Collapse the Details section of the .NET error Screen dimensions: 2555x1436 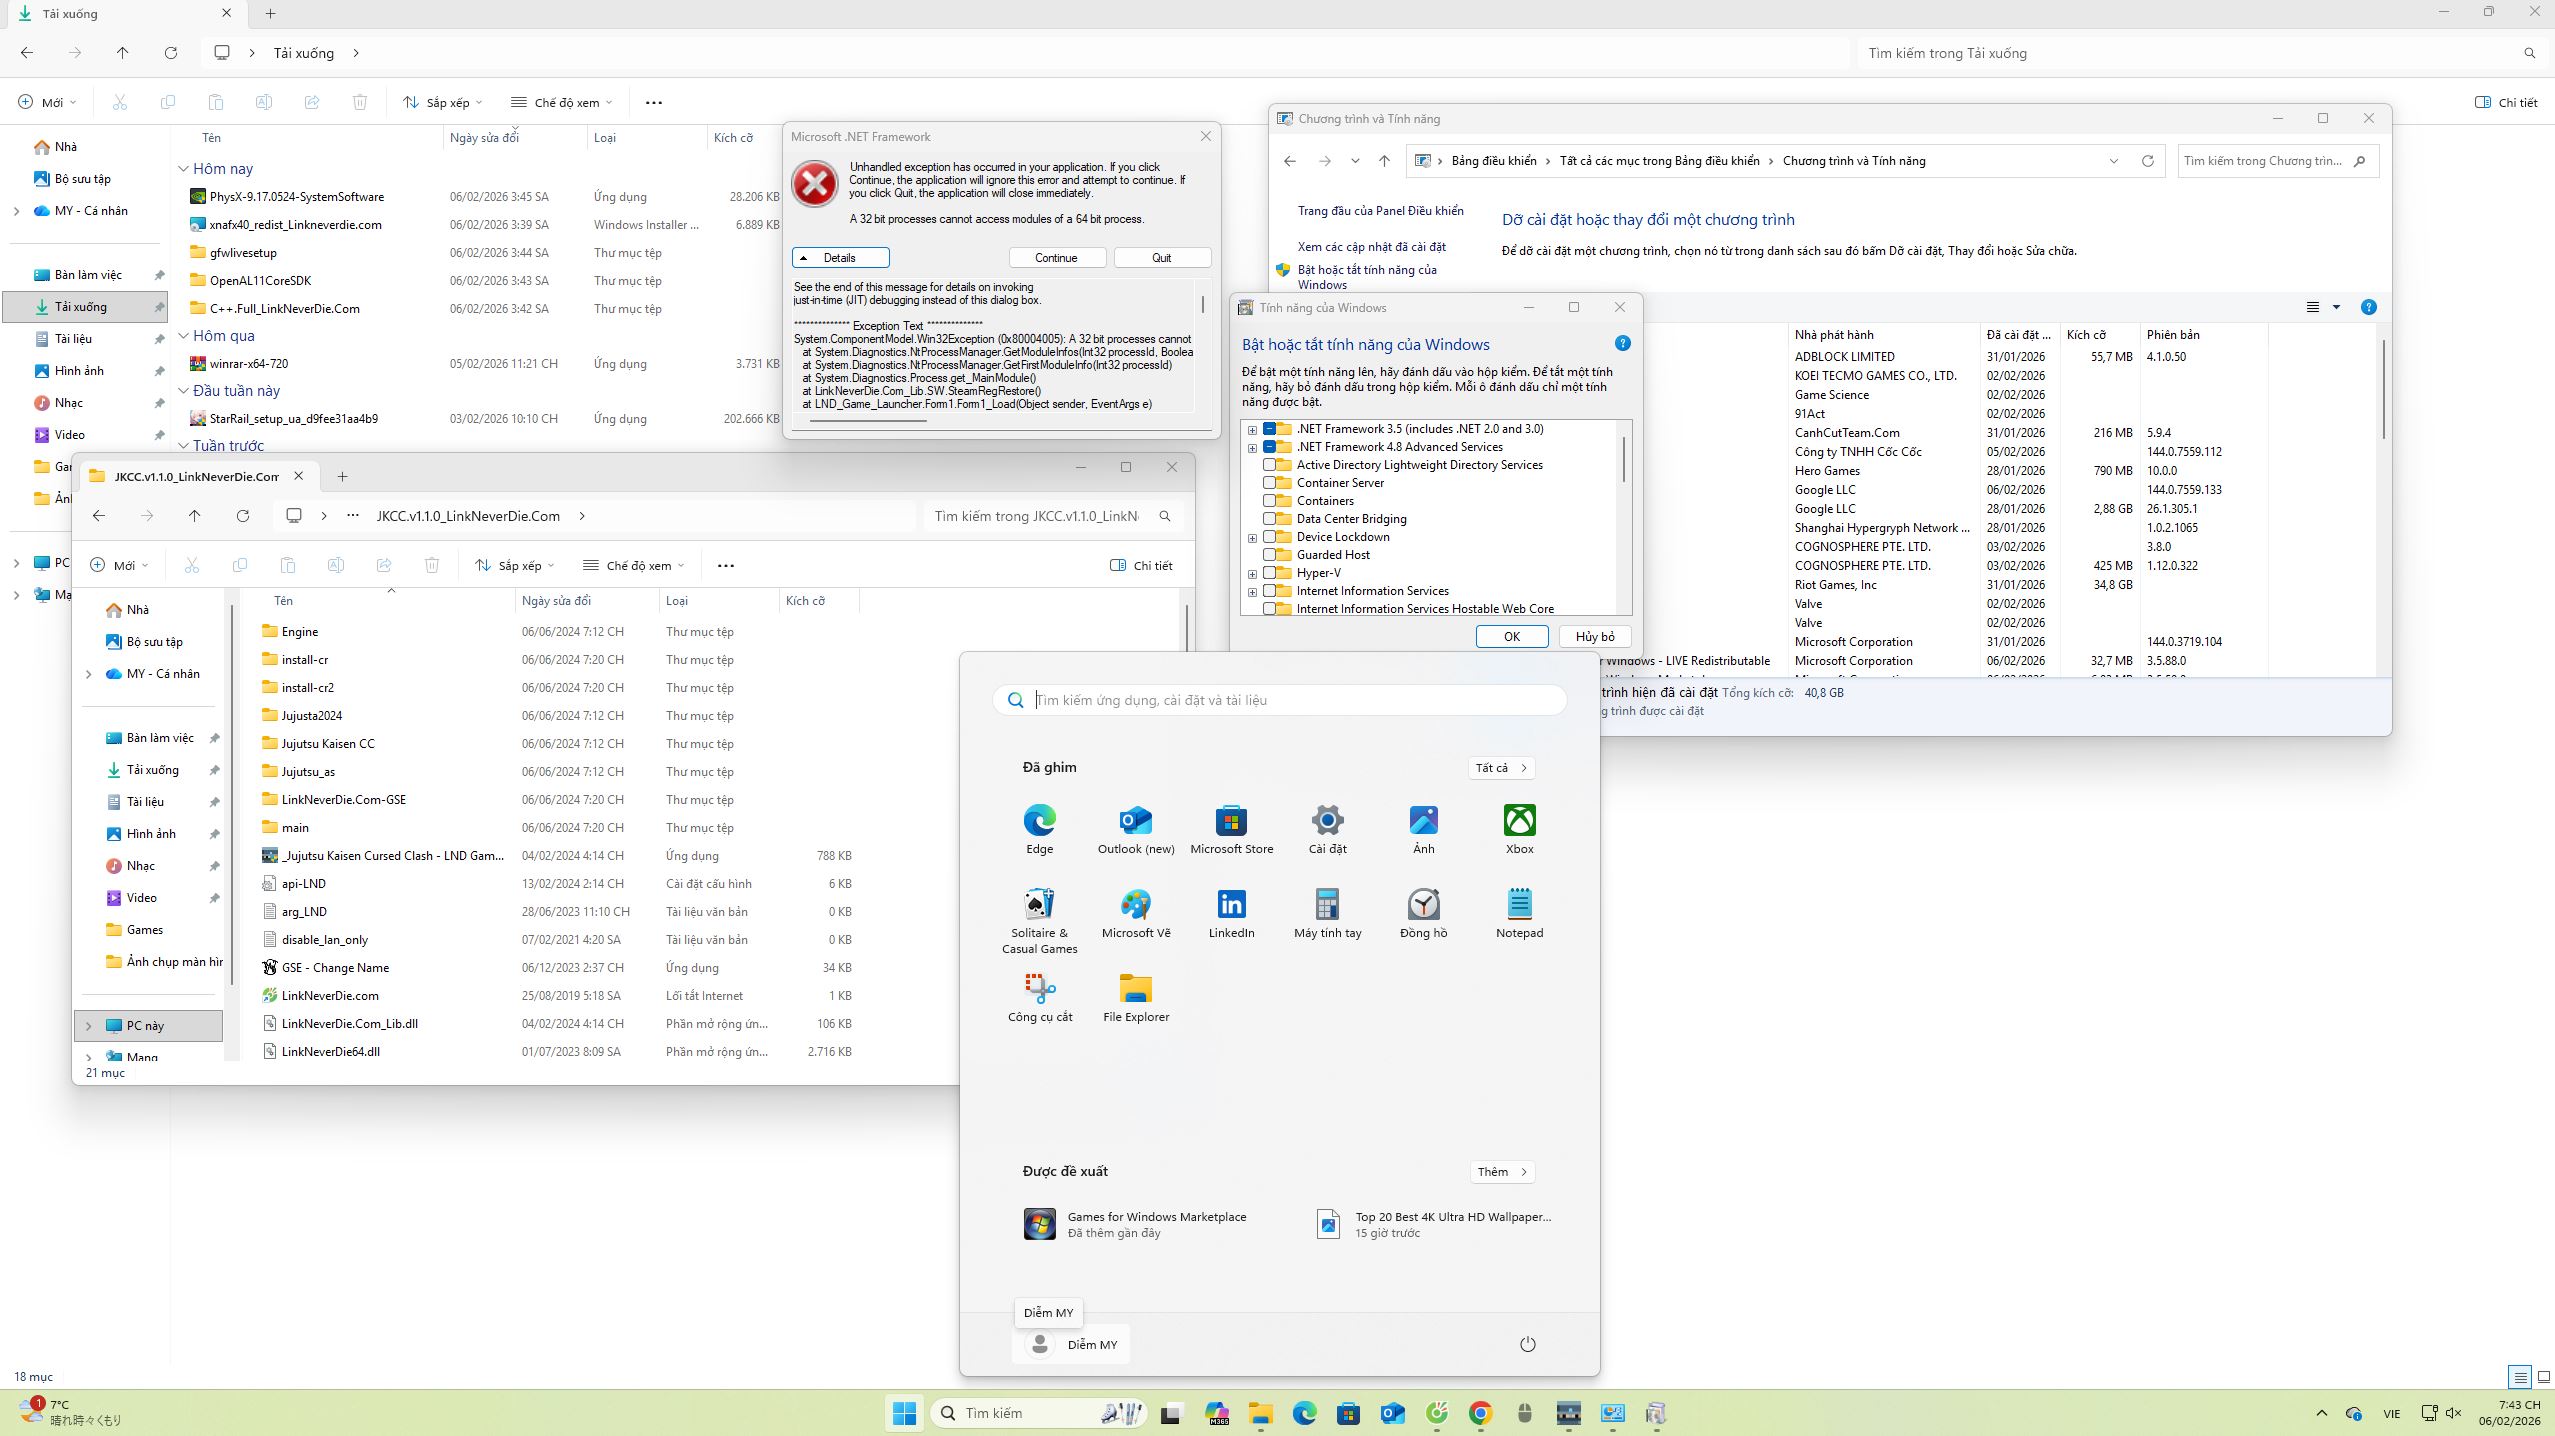pos(840,257)
